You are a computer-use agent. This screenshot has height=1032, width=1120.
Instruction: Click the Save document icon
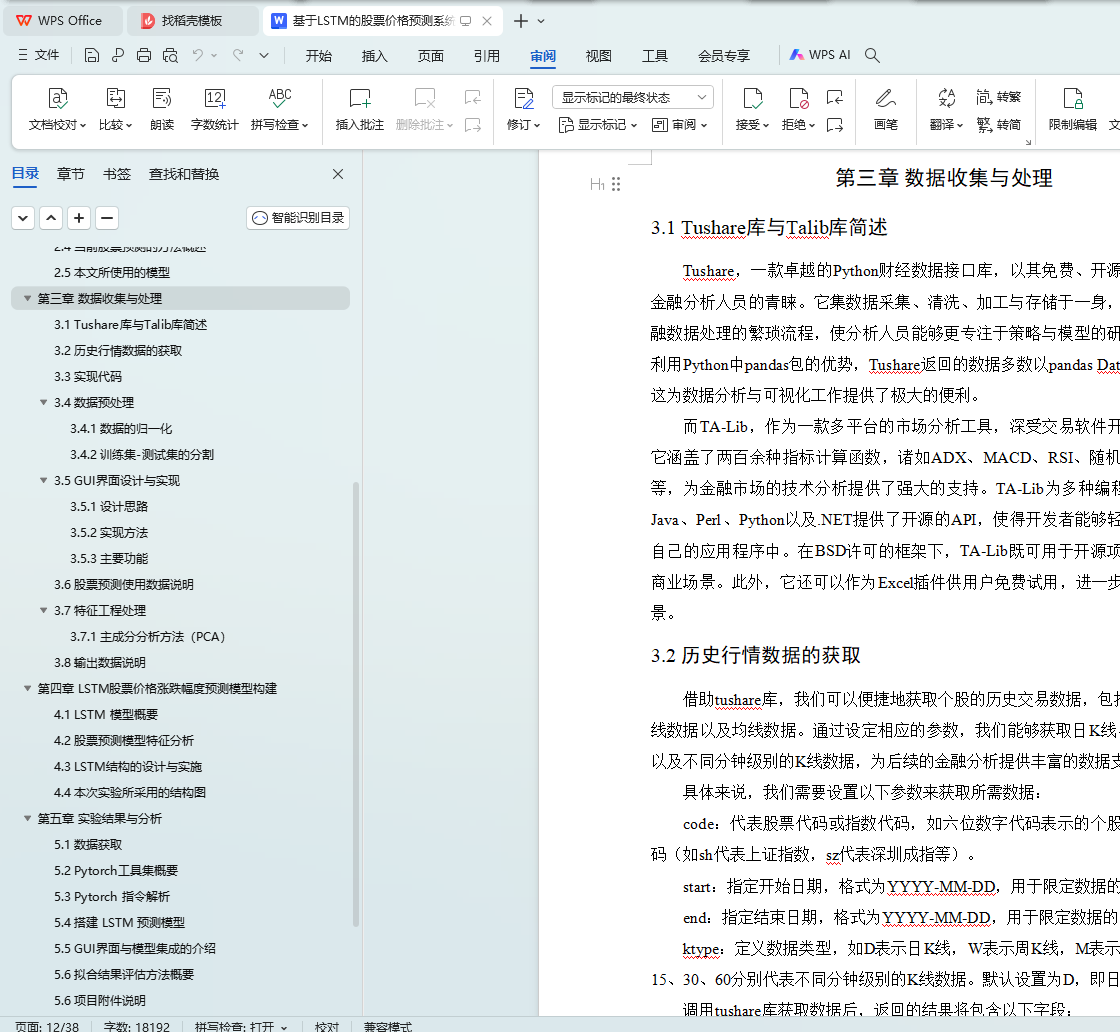tap(91, 55)
